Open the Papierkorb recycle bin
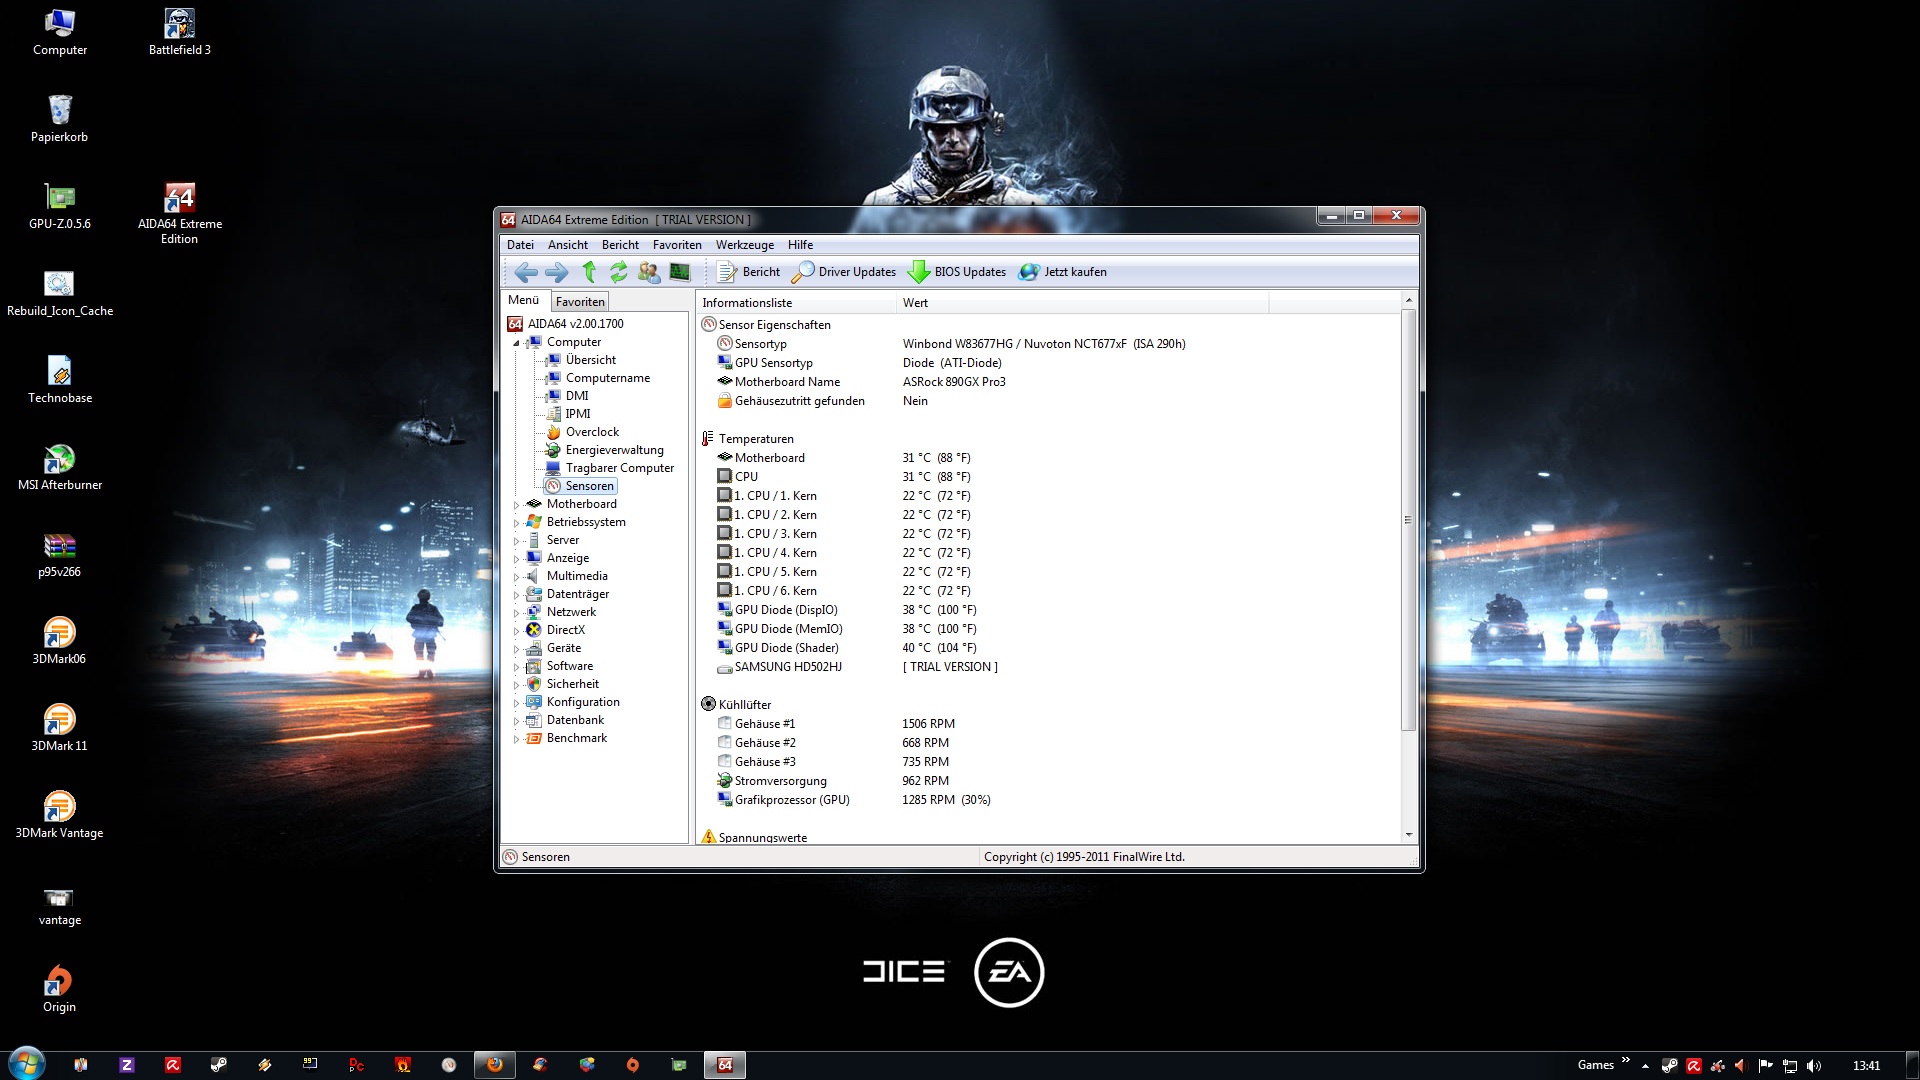The image size is (1920, 1080). click(59, 119)
